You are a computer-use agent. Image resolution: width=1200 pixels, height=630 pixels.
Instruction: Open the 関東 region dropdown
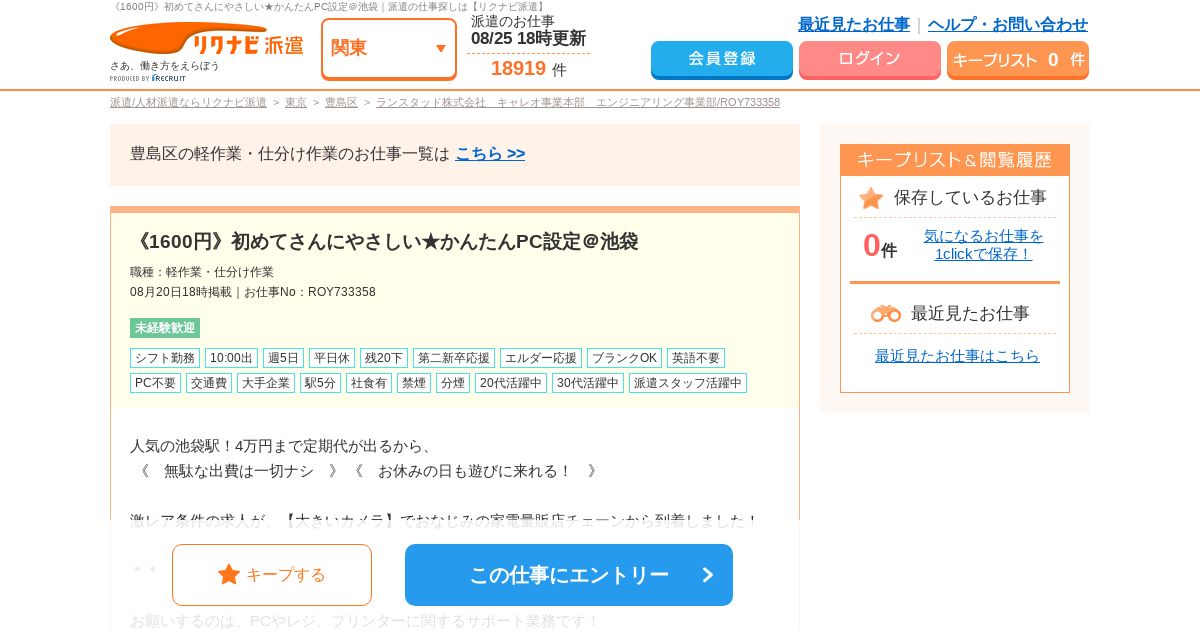pos(389,48)
